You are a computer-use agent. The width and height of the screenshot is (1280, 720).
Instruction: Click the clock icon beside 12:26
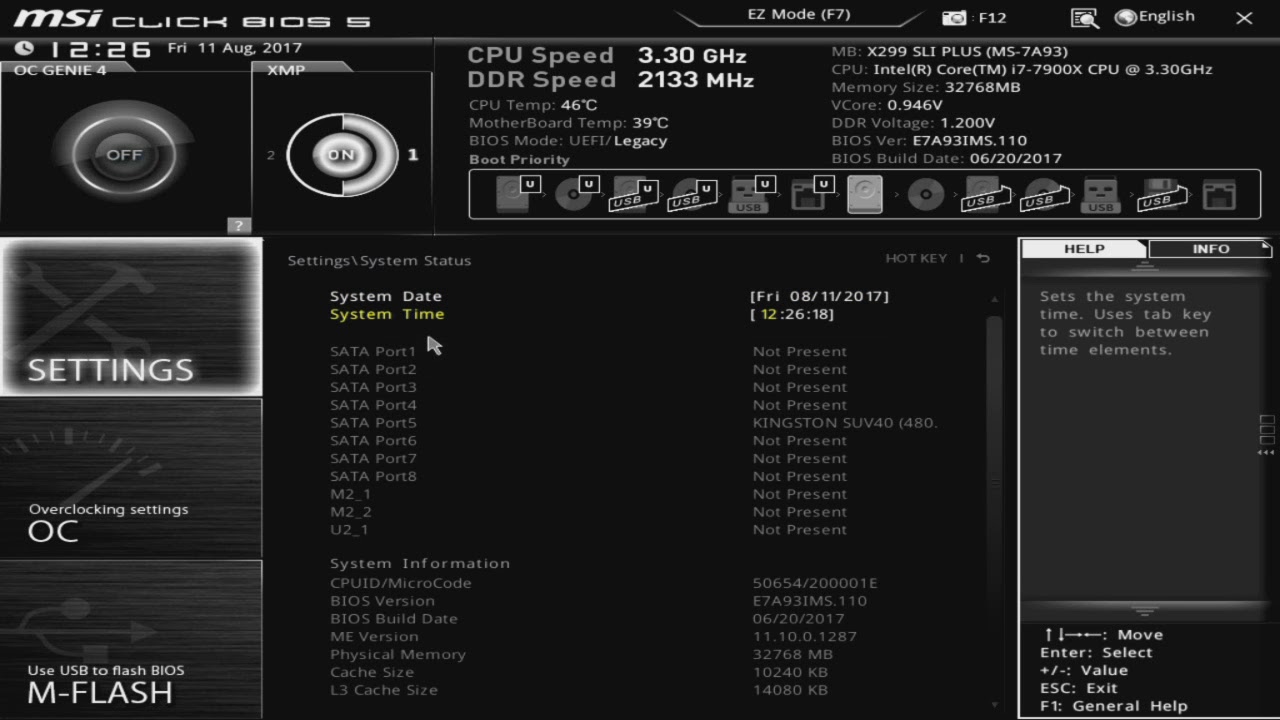click(24, 48)
